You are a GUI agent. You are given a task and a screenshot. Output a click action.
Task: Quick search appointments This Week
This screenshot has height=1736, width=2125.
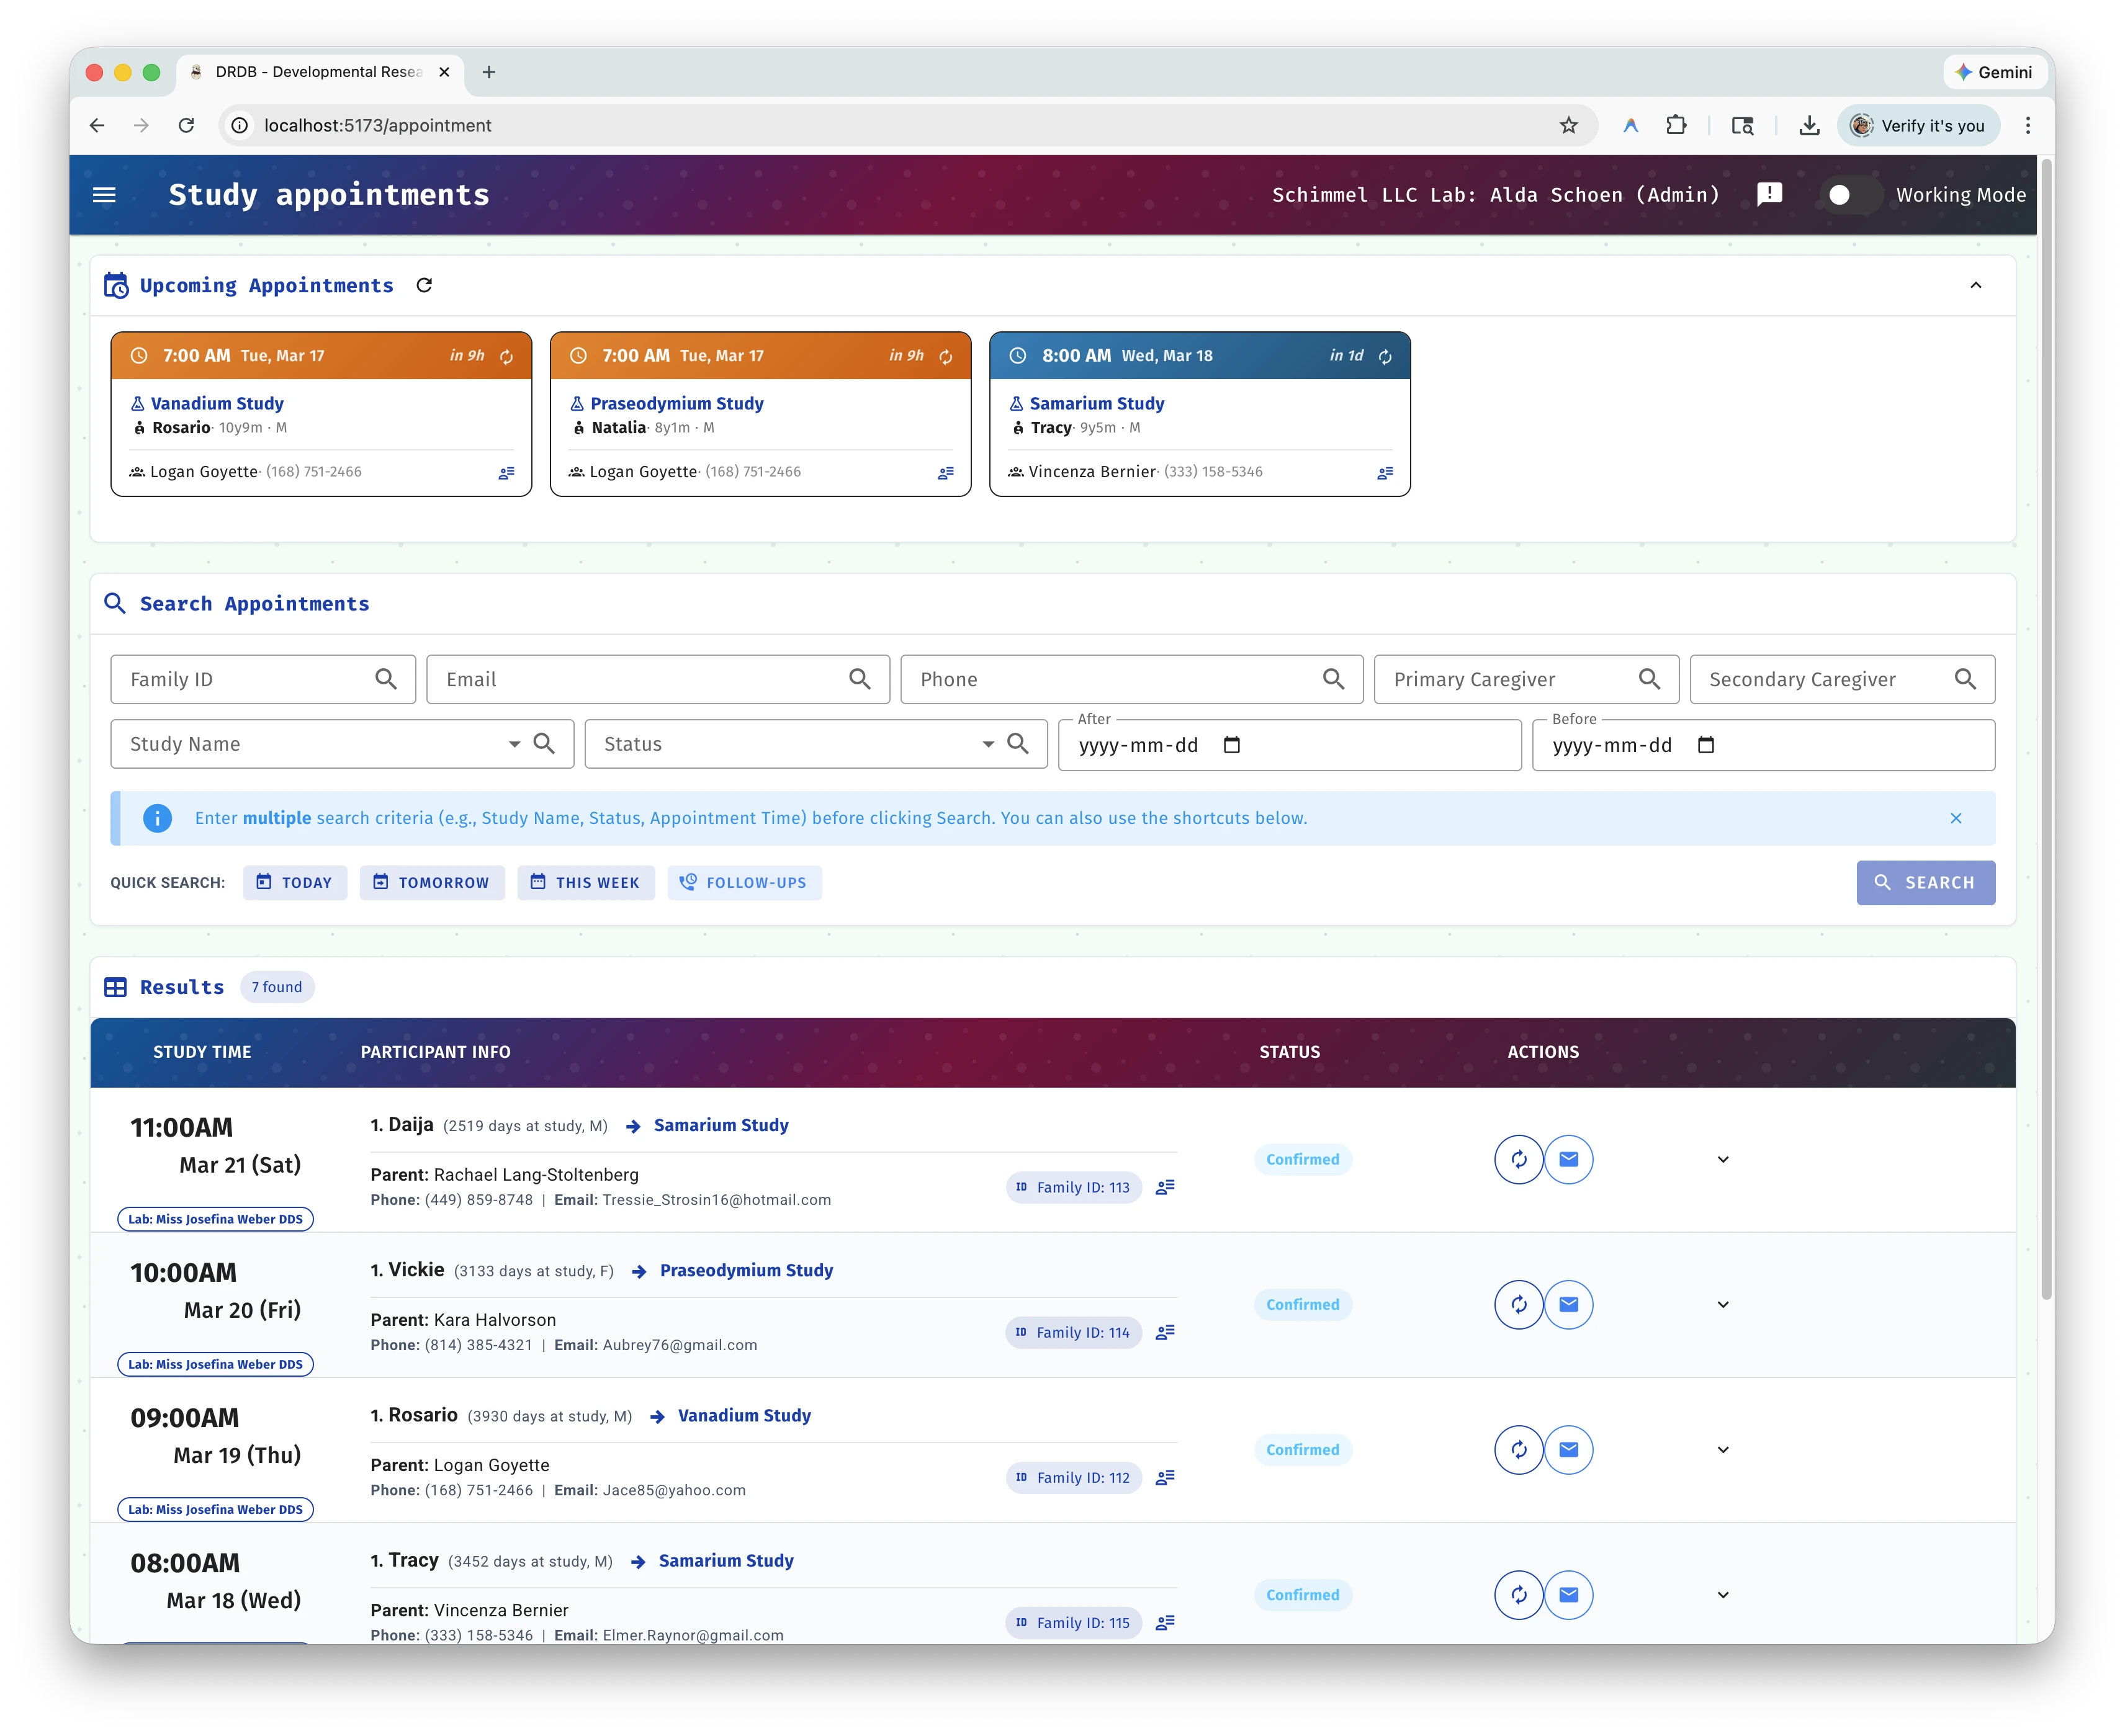585,882
